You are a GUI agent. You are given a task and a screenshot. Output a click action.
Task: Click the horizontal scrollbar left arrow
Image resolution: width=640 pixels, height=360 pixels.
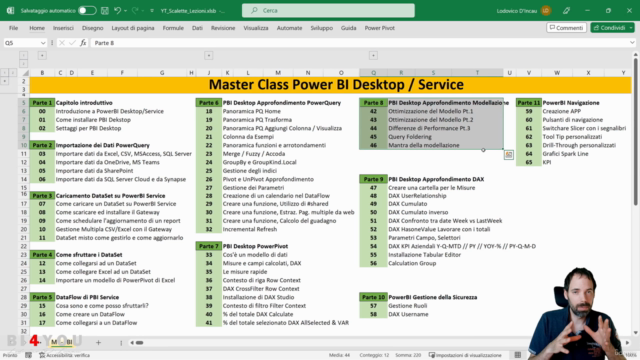[132, 342]
